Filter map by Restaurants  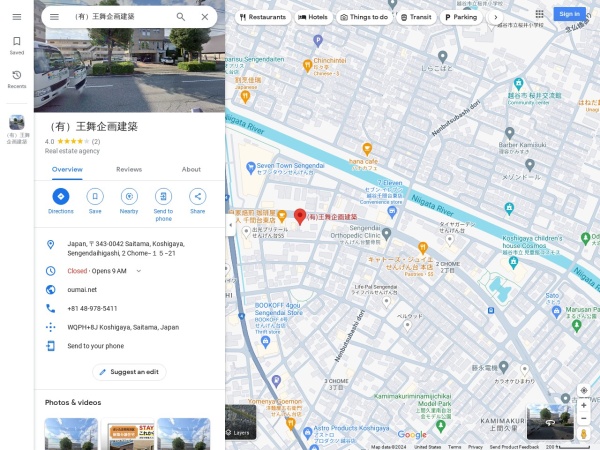(x=263, y=17)
